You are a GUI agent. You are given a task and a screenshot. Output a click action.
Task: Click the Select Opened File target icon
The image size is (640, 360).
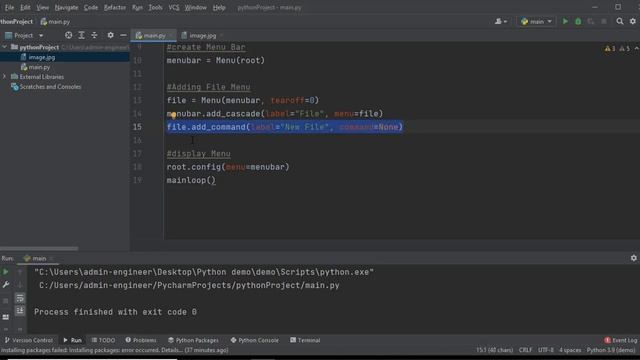click(69, 36)
